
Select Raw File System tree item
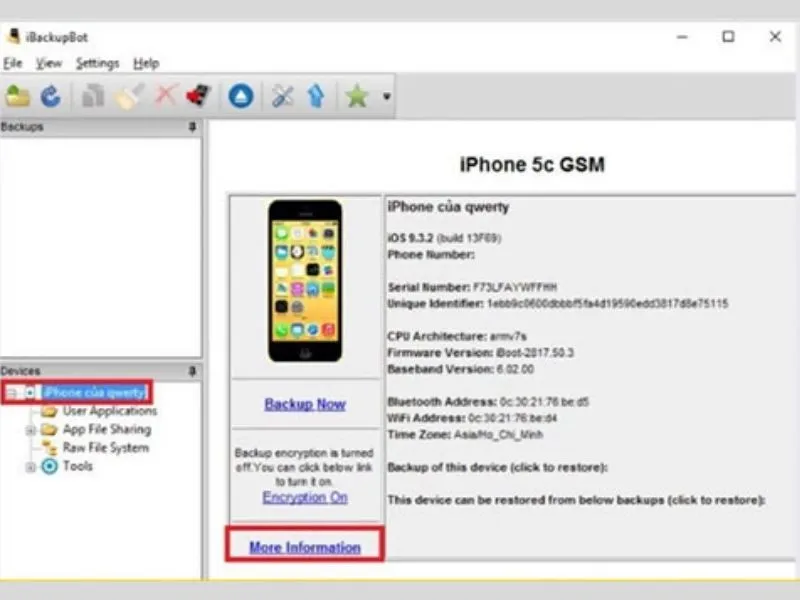(x=106, y=448)
